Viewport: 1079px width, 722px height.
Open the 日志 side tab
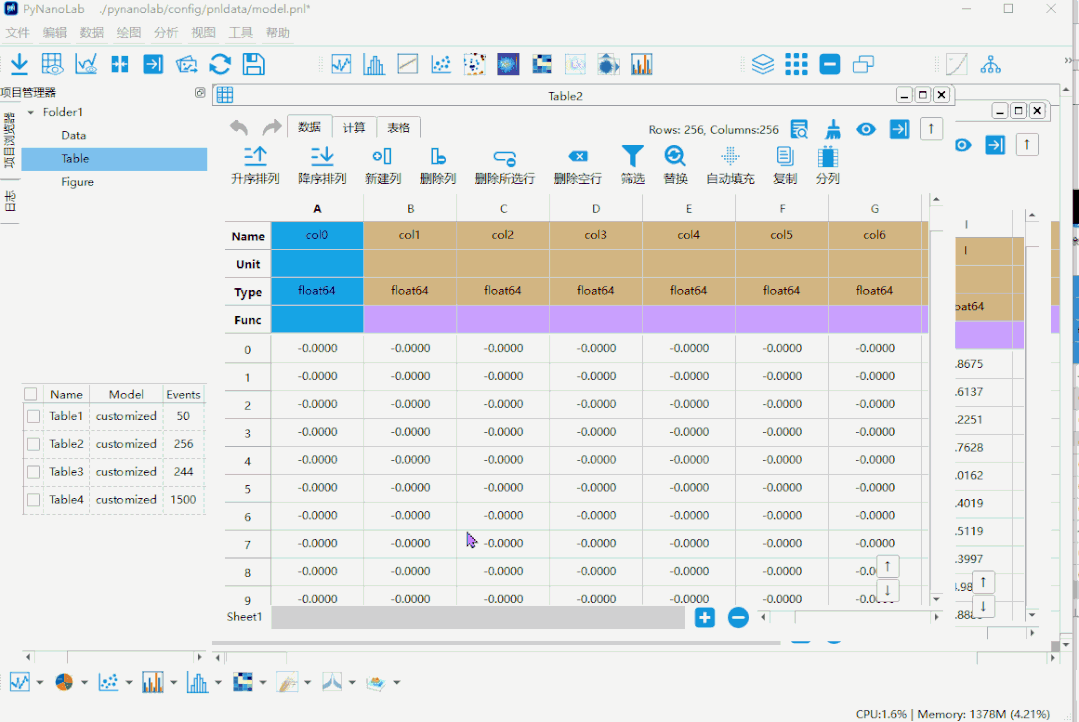click(10, 201)
